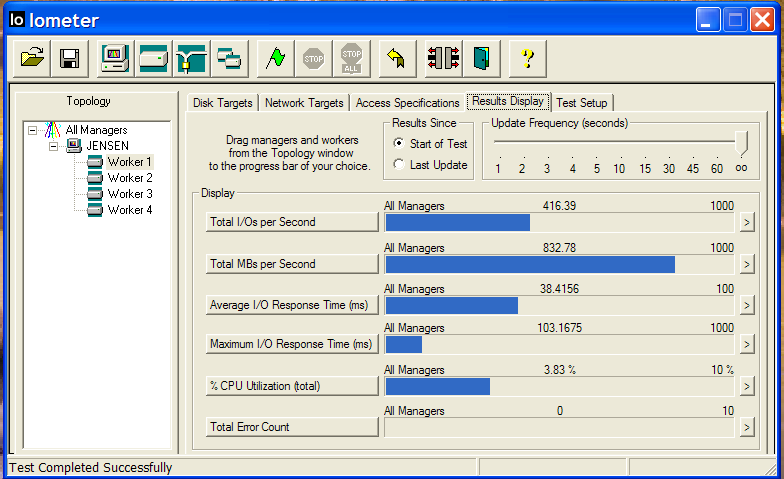Open a test configuration file

[x=32, y=58]
